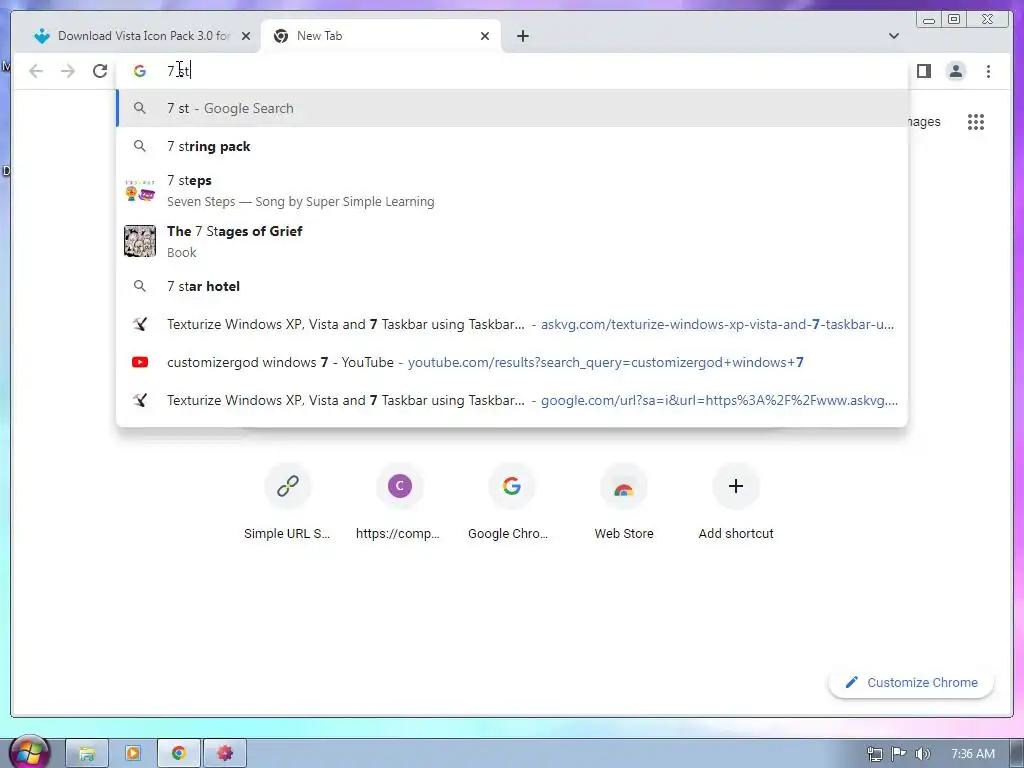Click the 7 Stages of Grief book thumbnail
The width and height of the screenshot is (1024, 768).
pyautogui.click(x=140, y=241)
